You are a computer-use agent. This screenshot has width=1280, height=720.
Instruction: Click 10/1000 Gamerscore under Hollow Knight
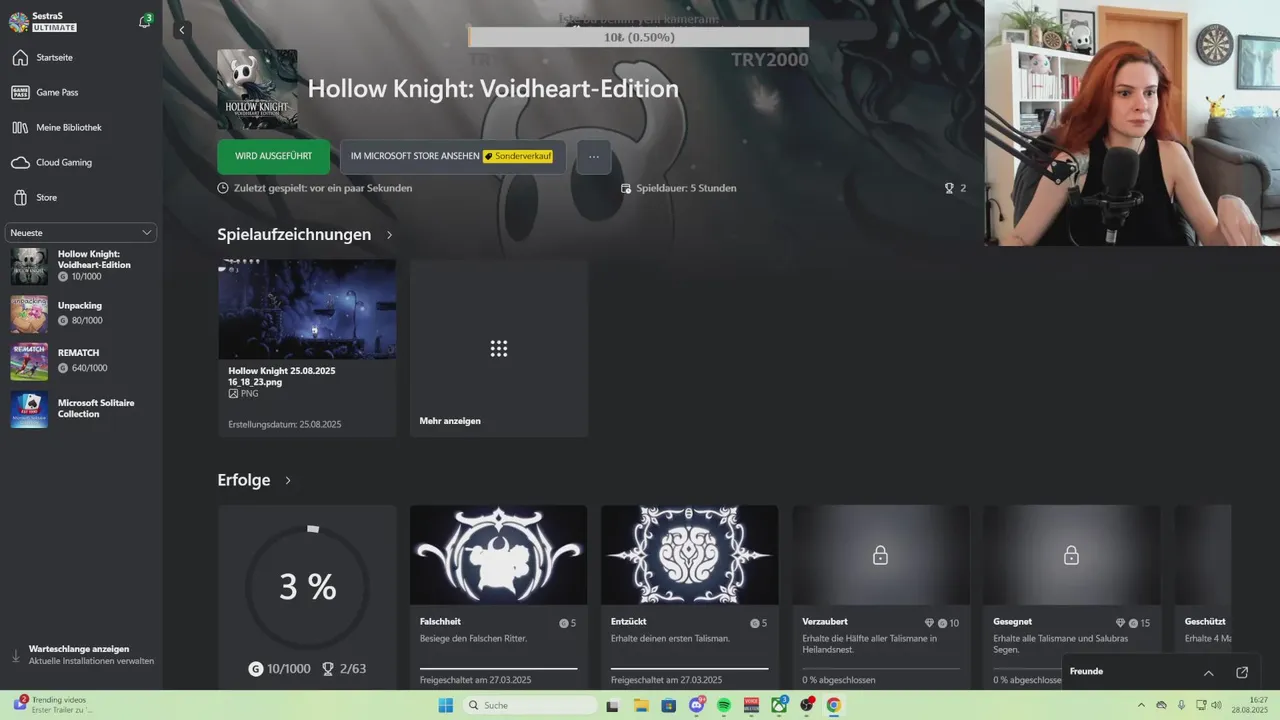[x=79, y=276]
